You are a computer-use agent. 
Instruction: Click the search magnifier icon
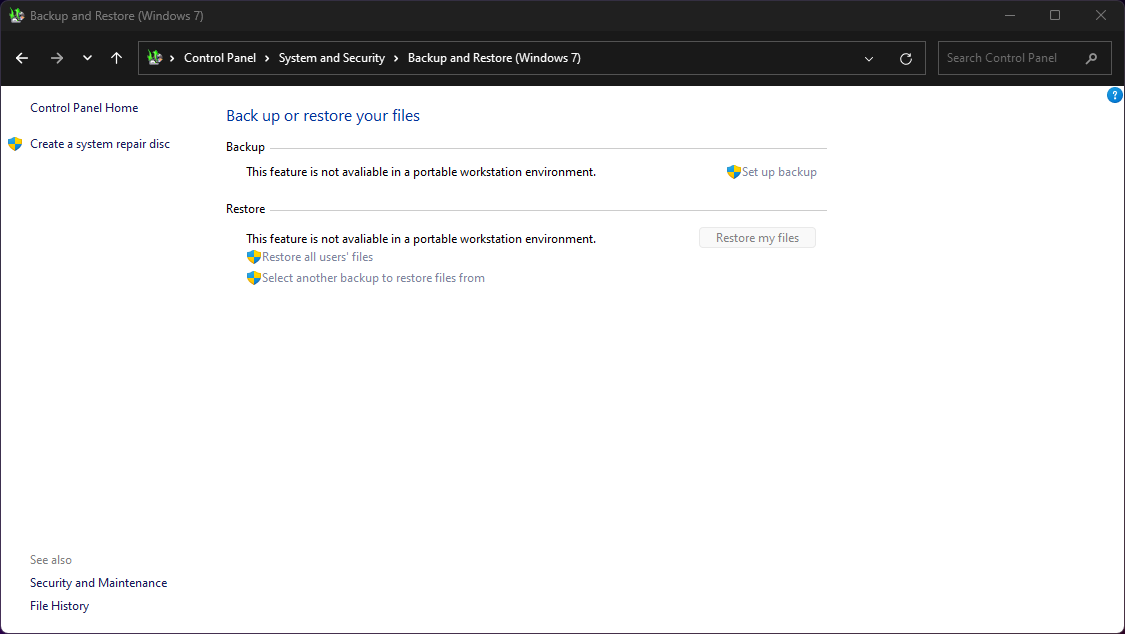coord(1091,58)
